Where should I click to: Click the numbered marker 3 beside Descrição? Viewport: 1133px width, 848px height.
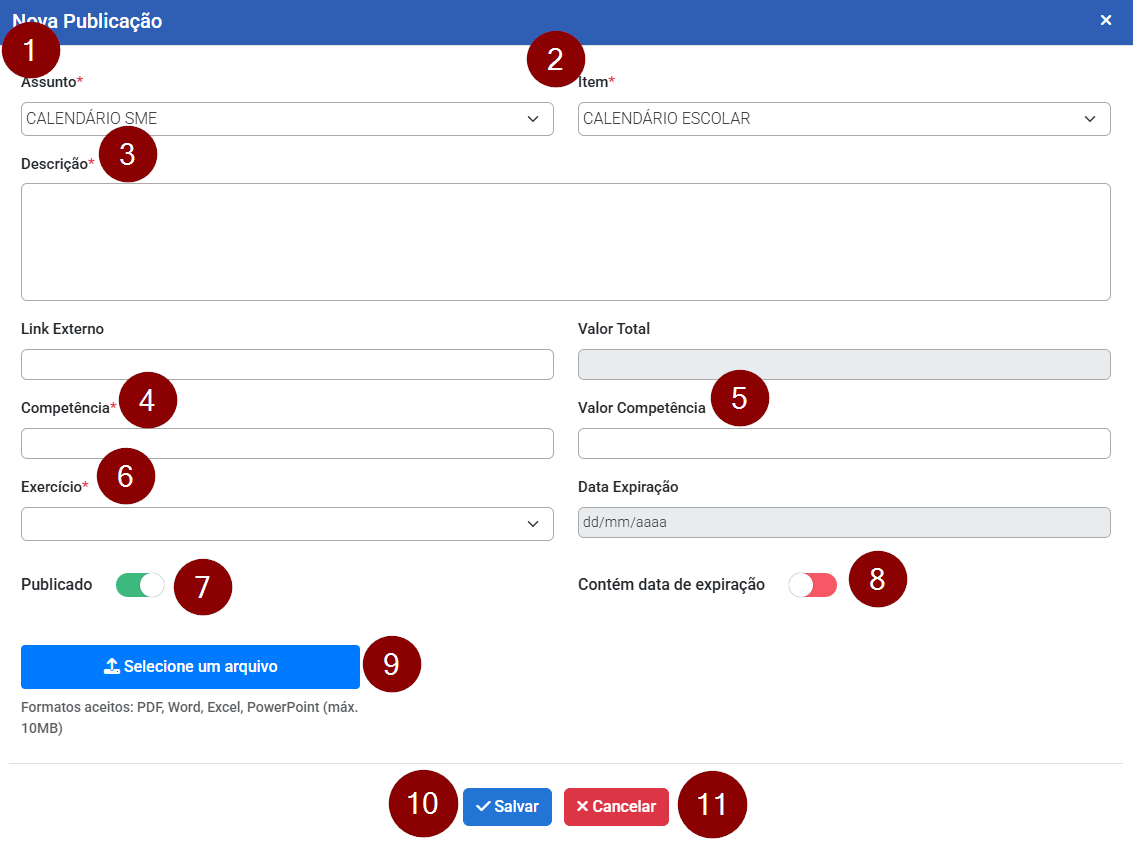pyautogui.click(x=127, y=154)
